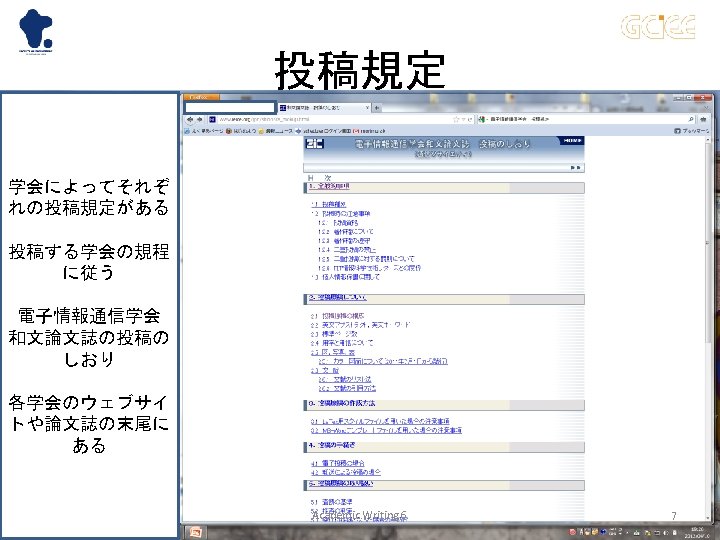Viewport: 720px width, 540px height.
Task: Open the news feed bookmark
Action: [x=276, y=131]
